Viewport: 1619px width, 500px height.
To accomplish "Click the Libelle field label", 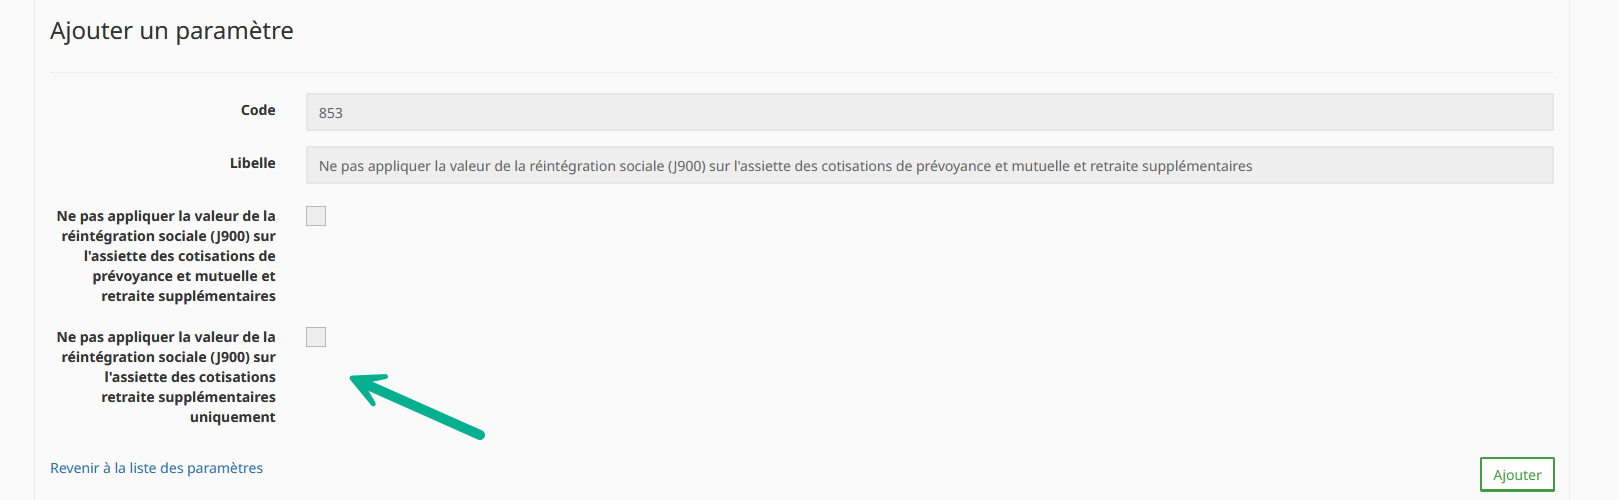I will [253, 163].
